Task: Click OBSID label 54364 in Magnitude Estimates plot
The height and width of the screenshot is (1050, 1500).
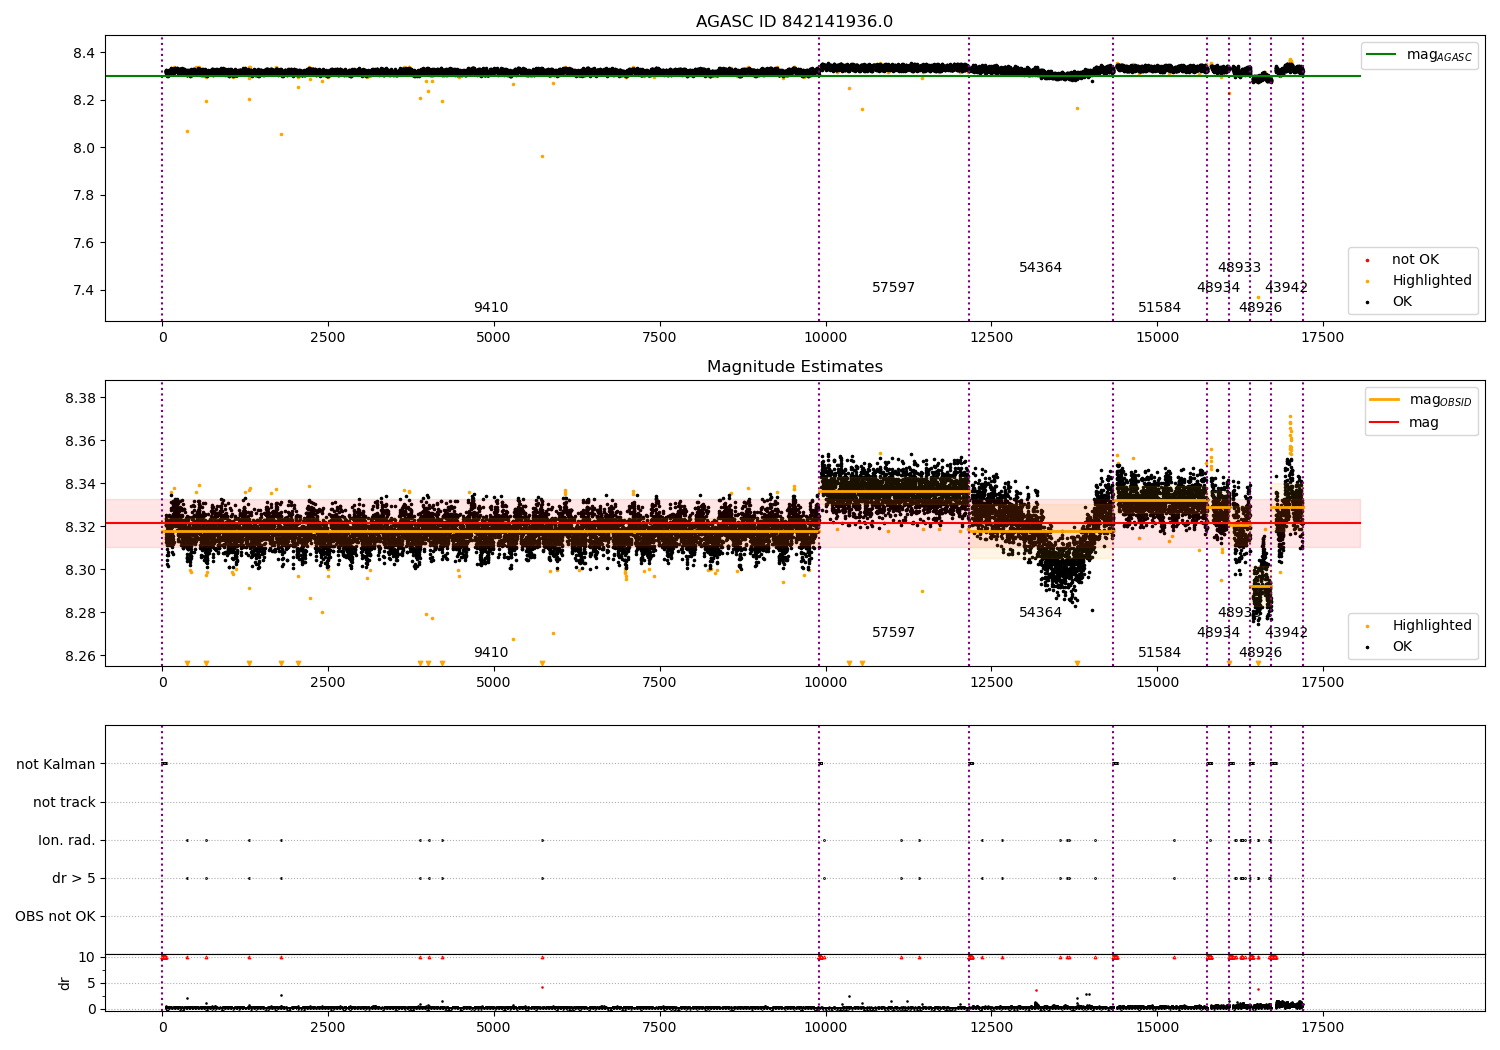Action: tap(1040, 613)
